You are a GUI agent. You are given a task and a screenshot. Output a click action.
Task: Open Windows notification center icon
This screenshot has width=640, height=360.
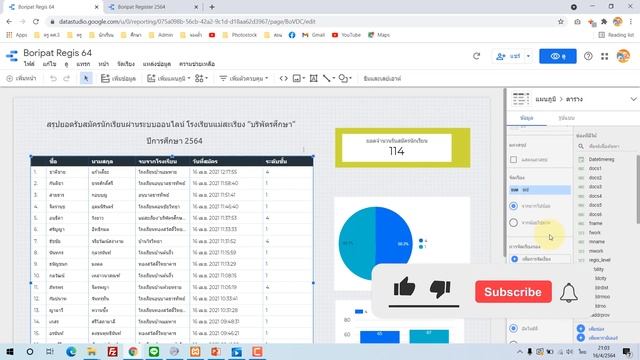click(627, 351)
